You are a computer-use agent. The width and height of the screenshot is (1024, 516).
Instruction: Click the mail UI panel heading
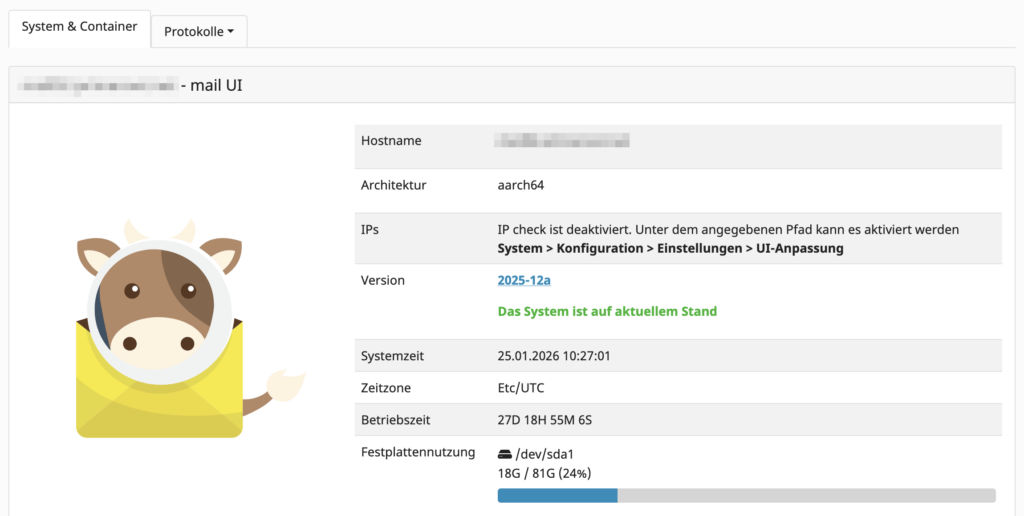coord(211,86)
